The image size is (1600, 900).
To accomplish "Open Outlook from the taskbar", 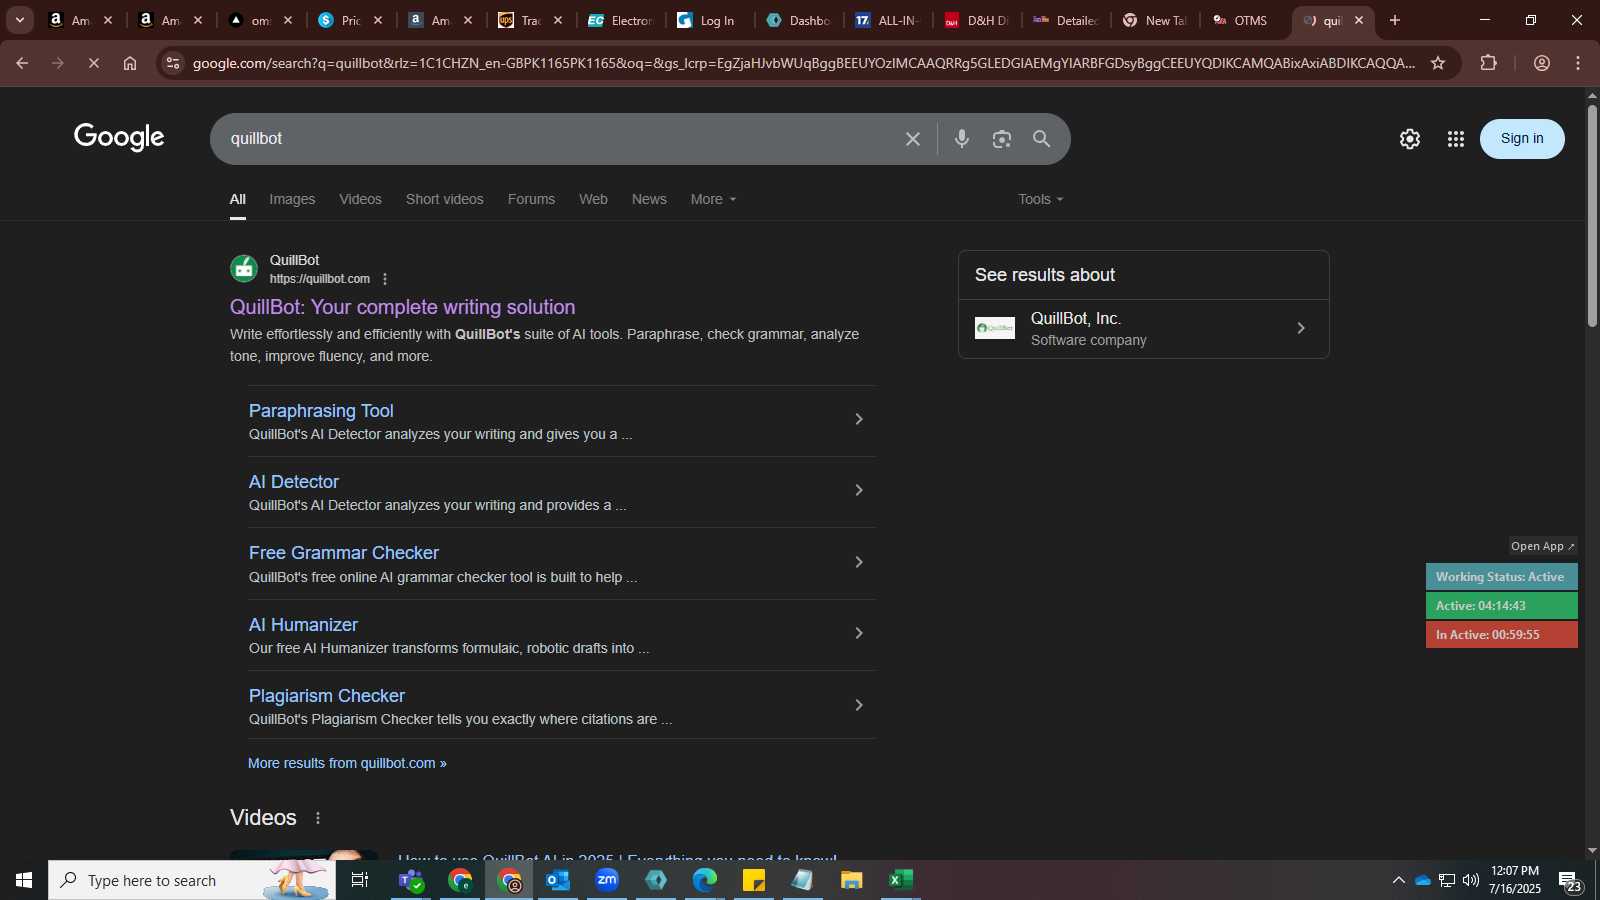I will [x=557, y=880].
